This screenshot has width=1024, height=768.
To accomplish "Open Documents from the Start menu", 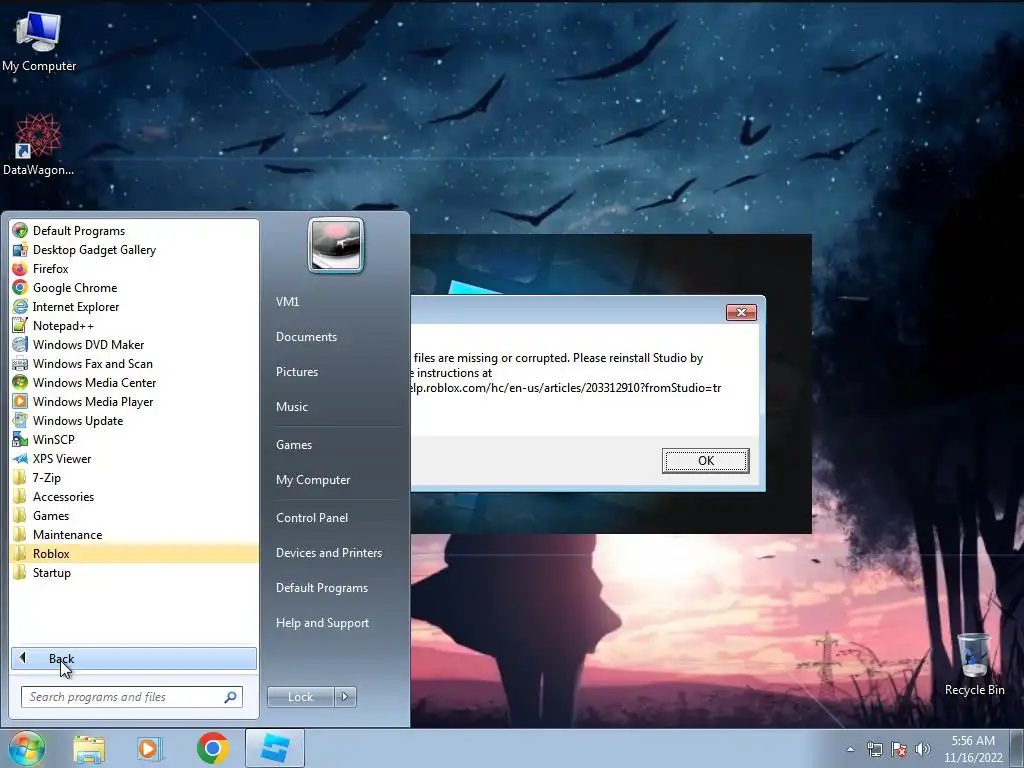I will [x=306, y=336].
